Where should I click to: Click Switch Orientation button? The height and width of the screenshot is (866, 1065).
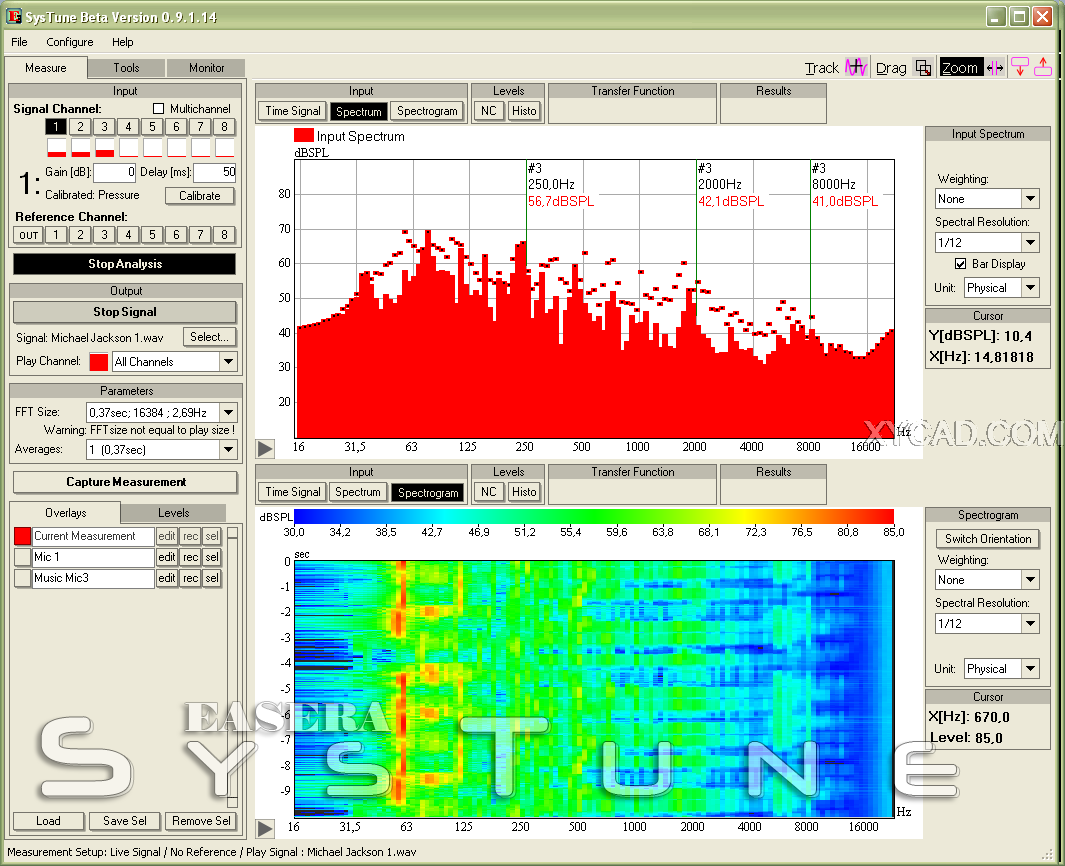click(x=988, y=539)
